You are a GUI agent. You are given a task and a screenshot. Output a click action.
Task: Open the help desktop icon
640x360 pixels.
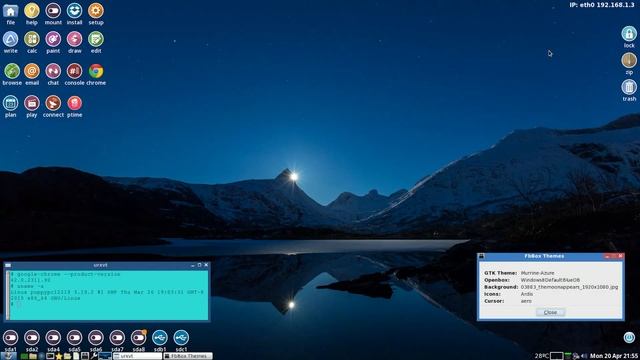pyautogui.click(x=32, y=11)
